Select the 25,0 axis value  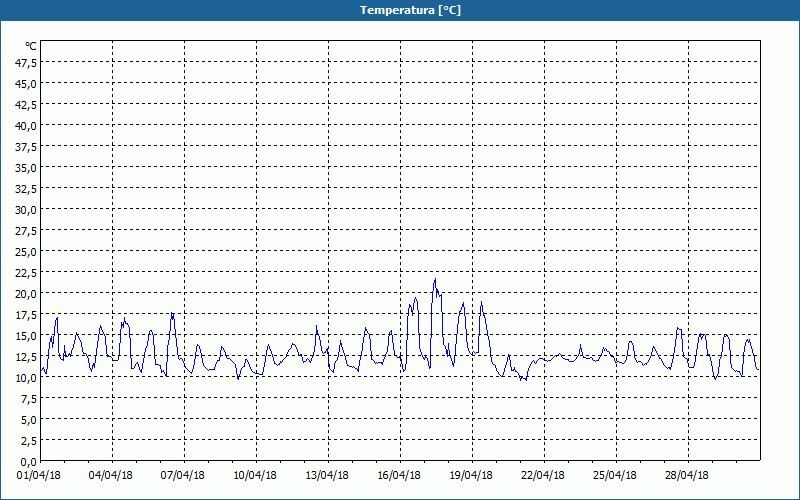click(x=27, y=252)
